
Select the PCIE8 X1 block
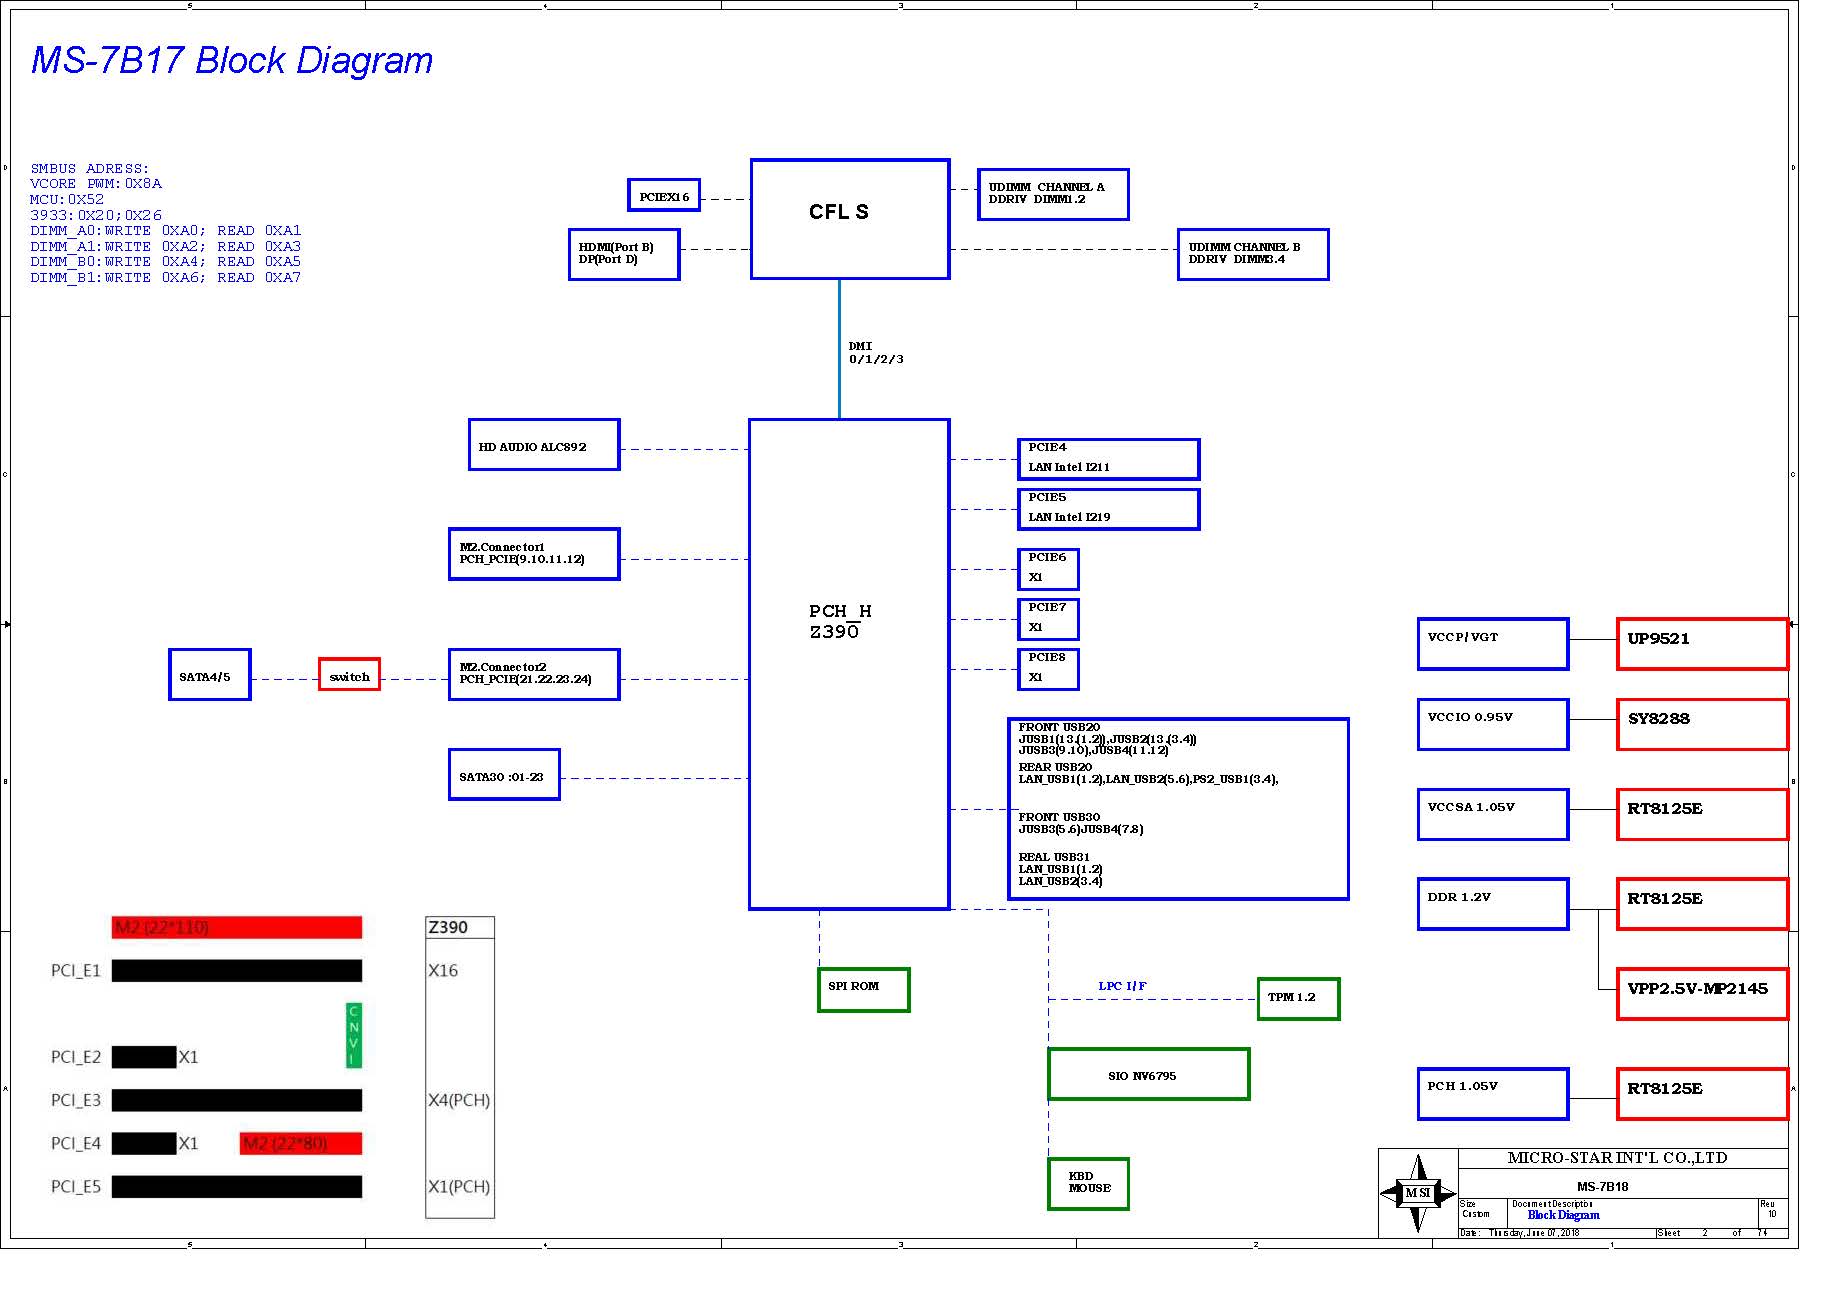(1048, 669)
